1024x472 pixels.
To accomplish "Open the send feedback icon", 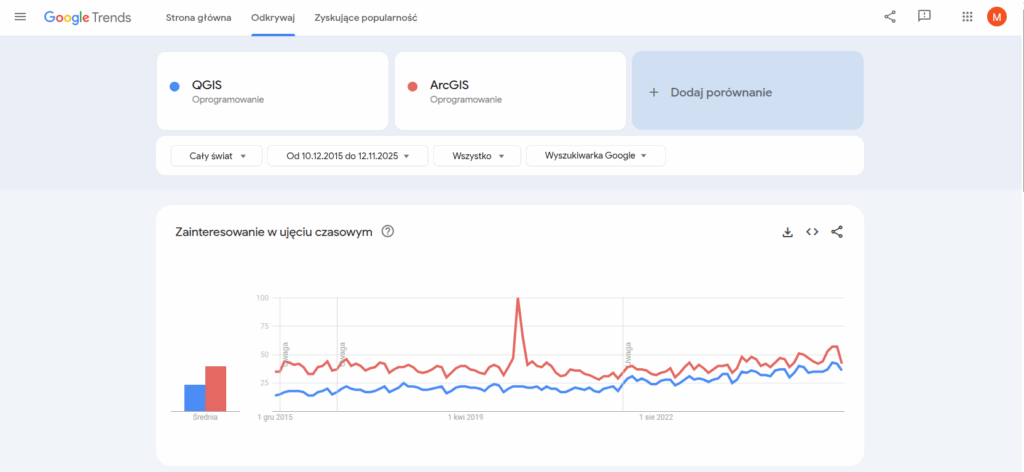I will (924, 17).
